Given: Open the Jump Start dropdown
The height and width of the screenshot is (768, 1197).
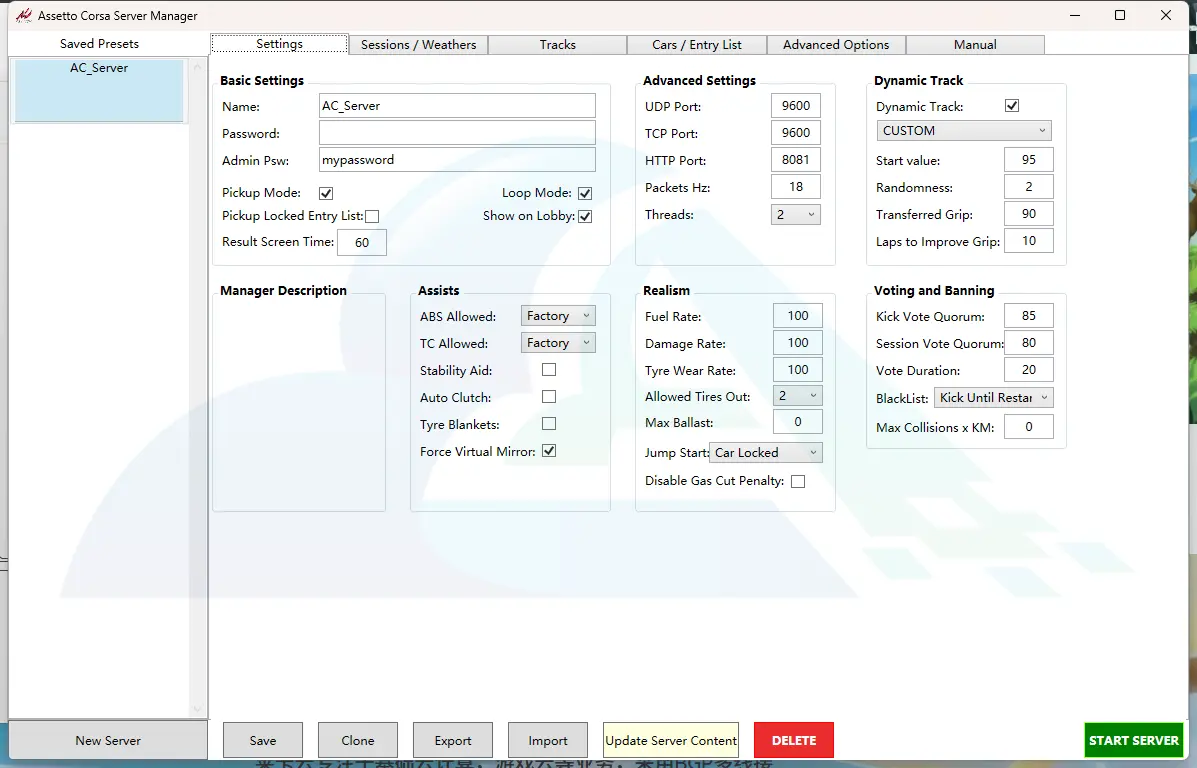Looking at the screenshot, I should click(x=766, y=453).
